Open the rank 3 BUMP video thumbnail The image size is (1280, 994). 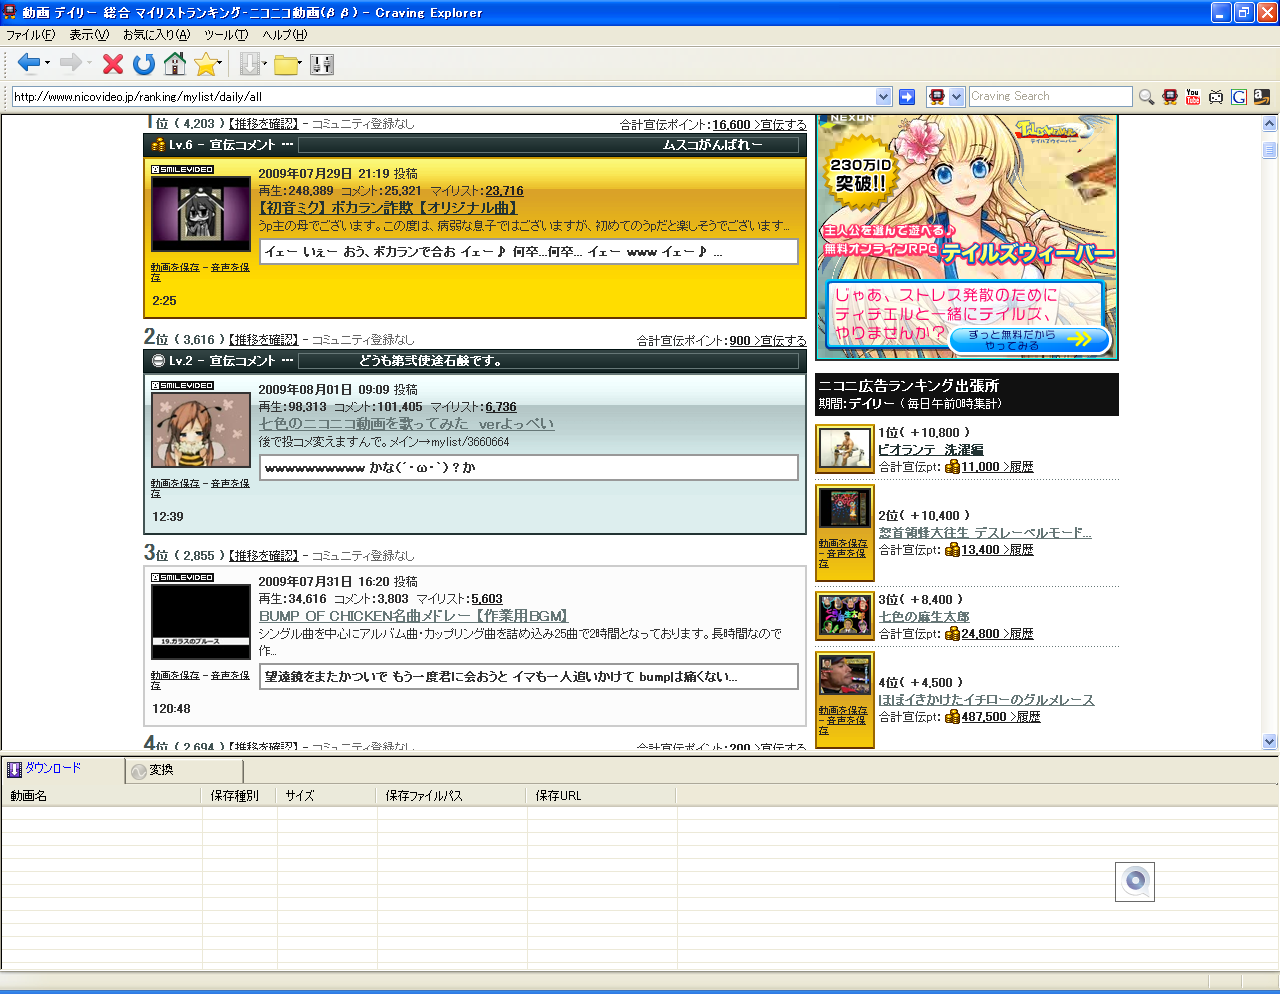pos(201,622)
